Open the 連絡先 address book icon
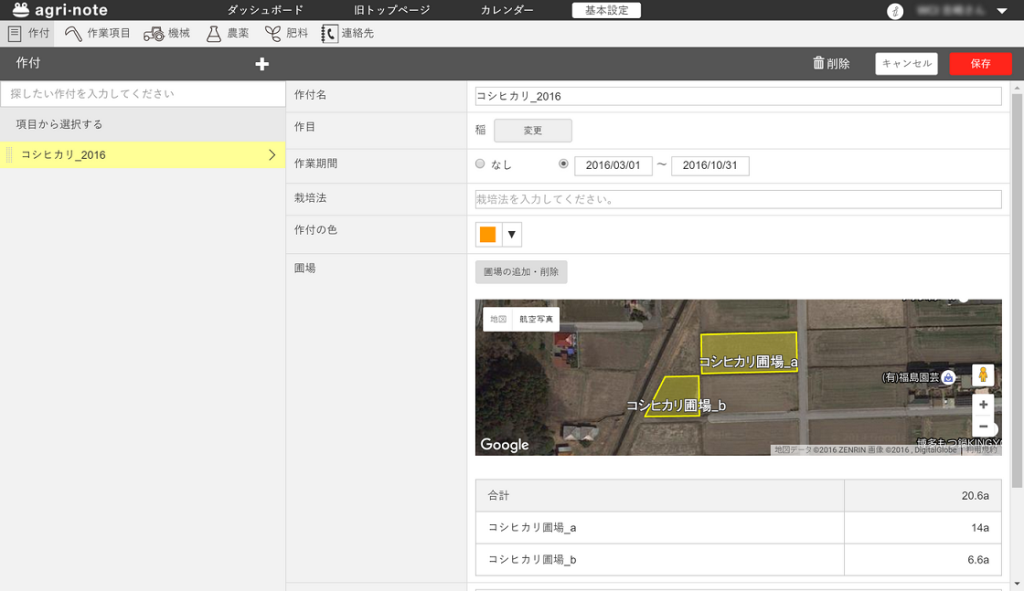Viewport: 1024px width, 591px height. (x=329, y=34)
